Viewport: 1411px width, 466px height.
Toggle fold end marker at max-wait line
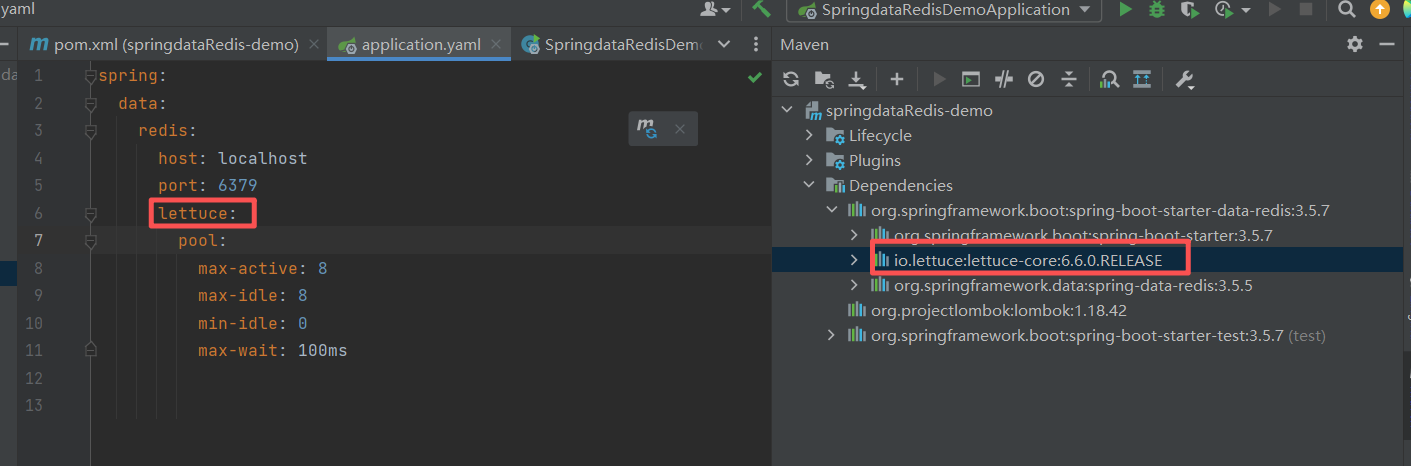pyautogui.click(x=91, y=350)
